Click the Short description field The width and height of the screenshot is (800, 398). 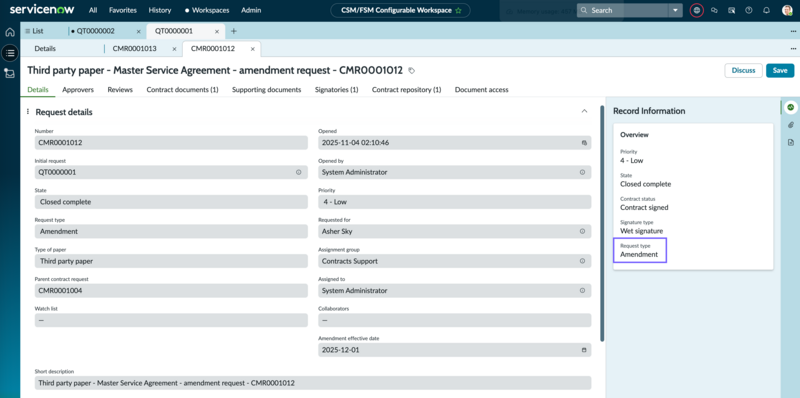[313, 383]
